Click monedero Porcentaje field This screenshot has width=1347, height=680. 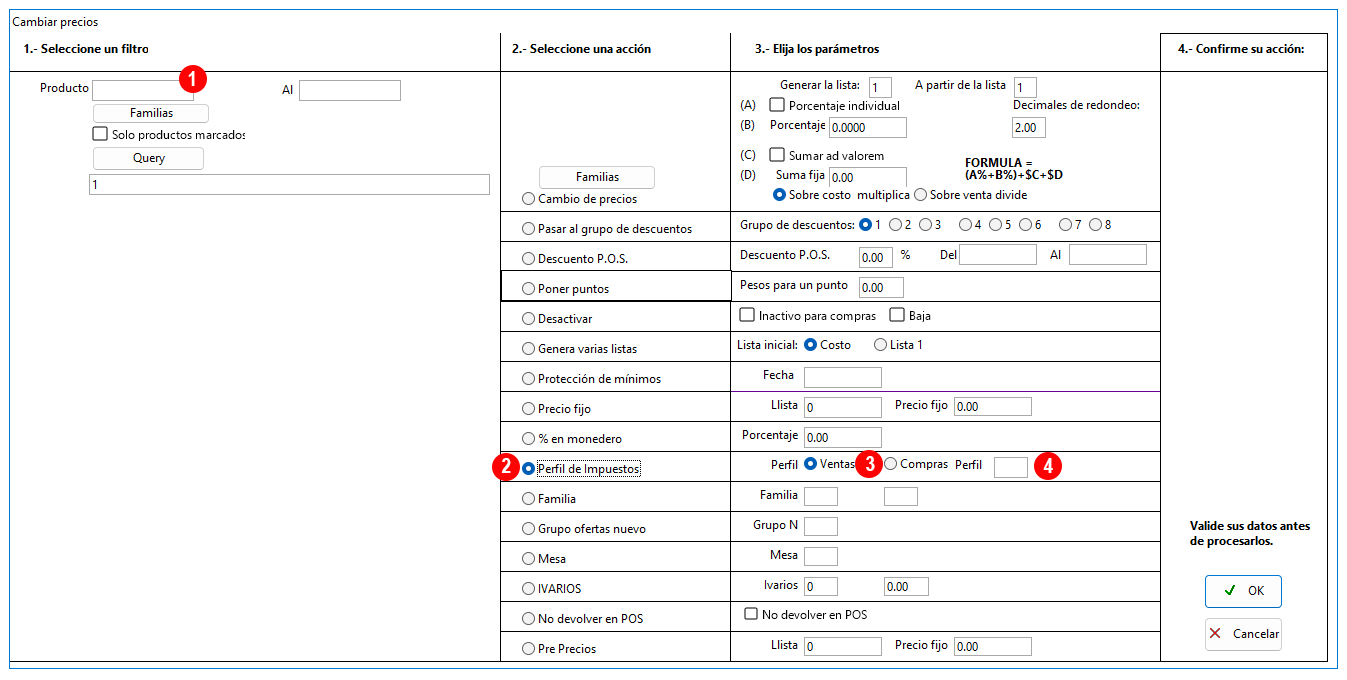pos(843,437)
